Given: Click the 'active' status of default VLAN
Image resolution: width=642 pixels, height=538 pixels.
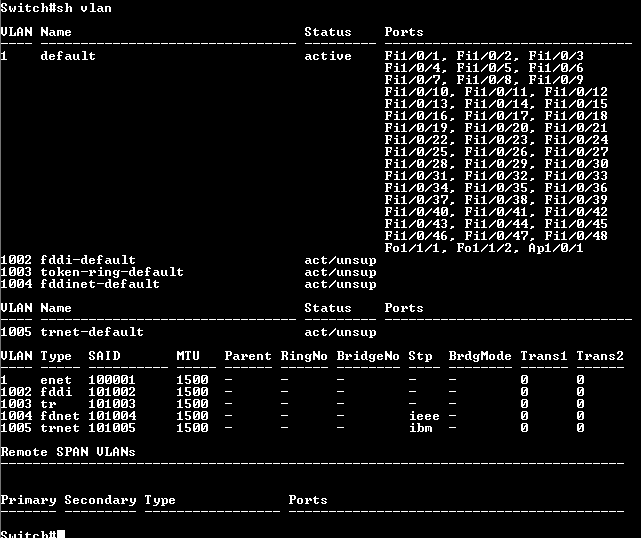Looking at the screenshot, I should click(328, 56).
